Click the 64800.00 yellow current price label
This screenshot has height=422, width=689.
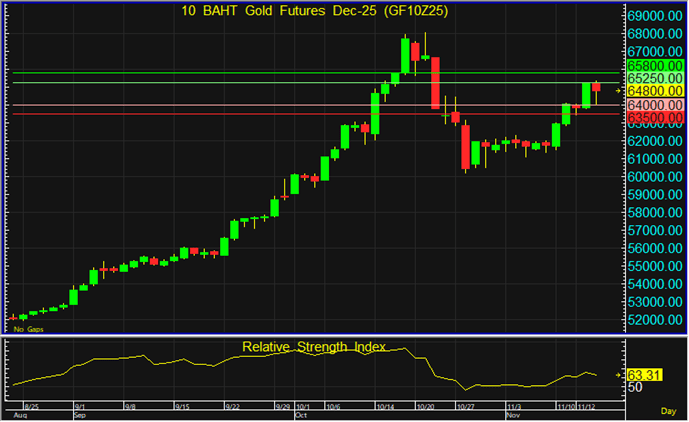coord(655,91)
